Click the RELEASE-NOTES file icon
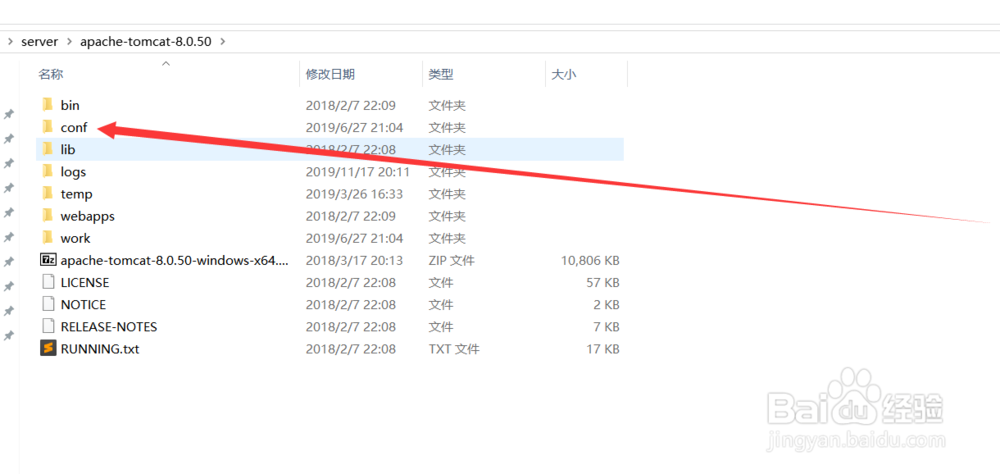The image size is (1000, 474). (48, 327)
